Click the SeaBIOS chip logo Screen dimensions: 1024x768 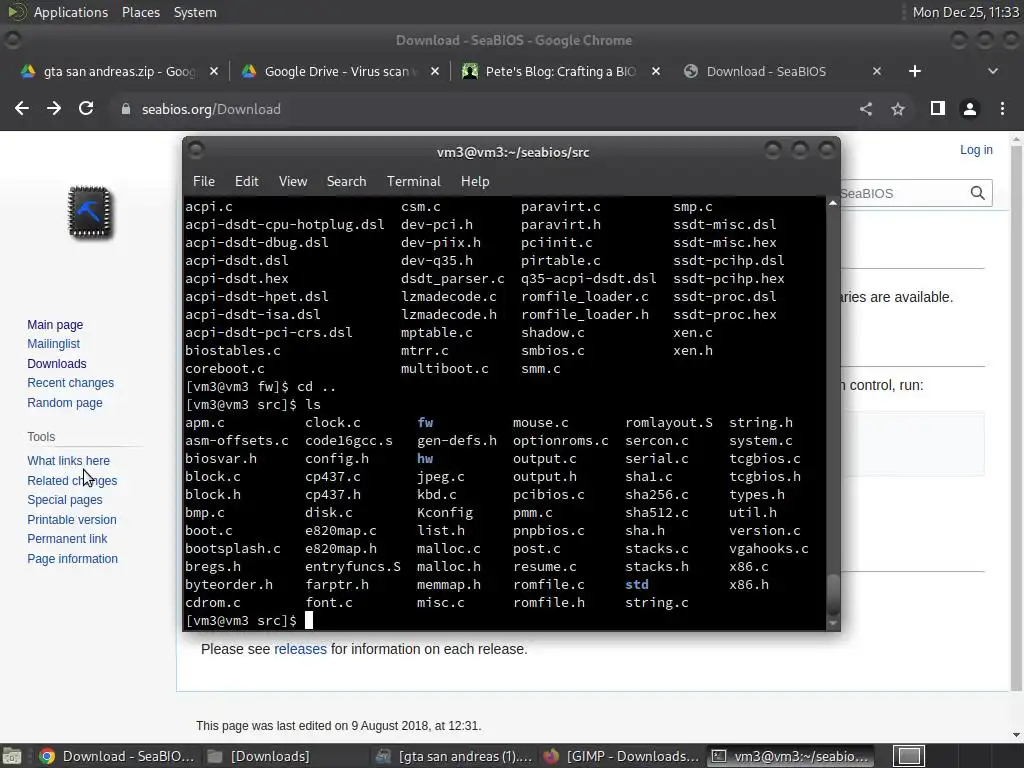coord(90,212)
